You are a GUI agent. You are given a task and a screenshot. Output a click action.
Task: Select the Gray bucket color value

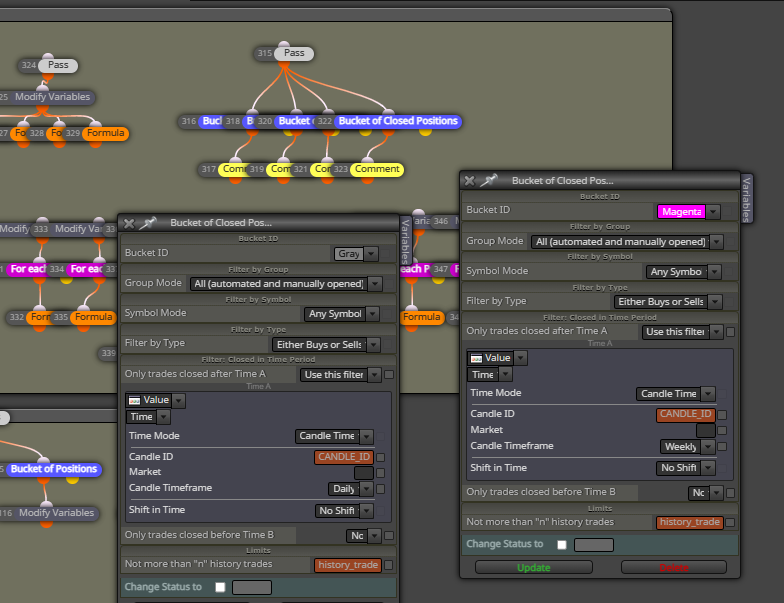pyautogui.click(x=349, y=254)
